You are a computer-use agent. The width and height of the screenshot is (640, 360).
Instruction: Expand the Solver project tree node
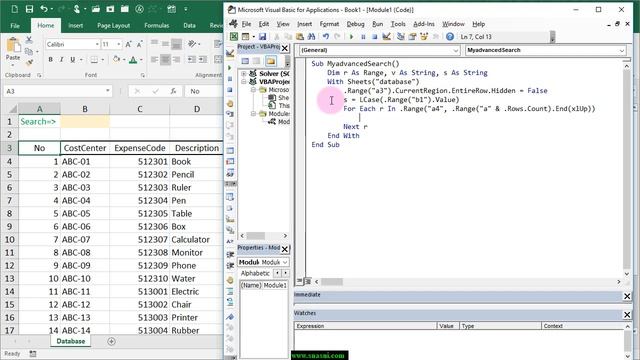[244, 73]
